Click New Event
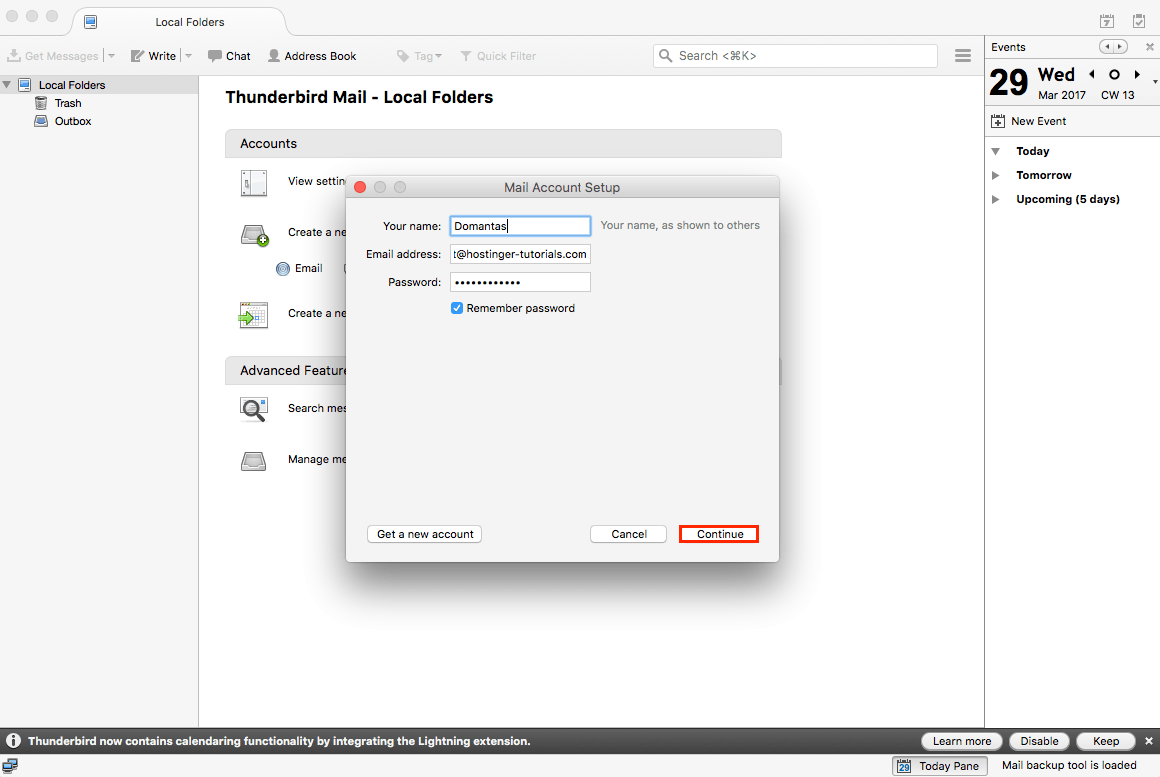1160x777 pixels. (x=1029, y=121)
